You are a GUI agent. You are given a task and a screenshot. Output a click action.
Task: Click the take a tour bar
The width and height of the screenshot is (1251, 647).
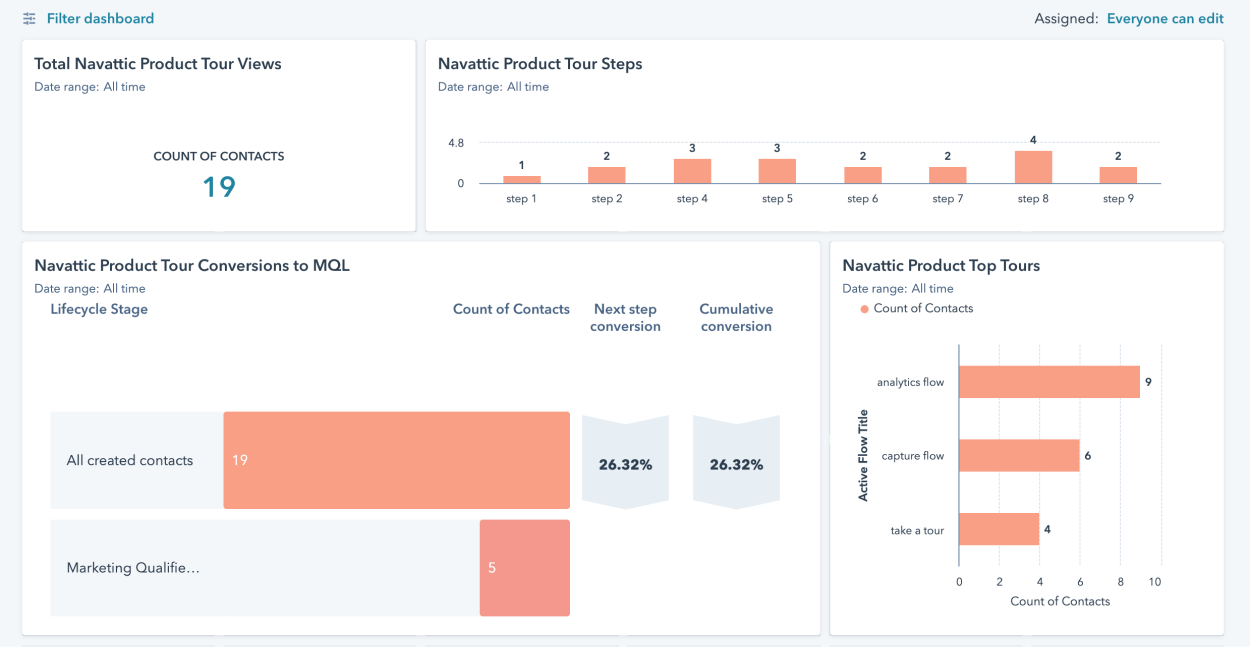click(x=999, y=530)
